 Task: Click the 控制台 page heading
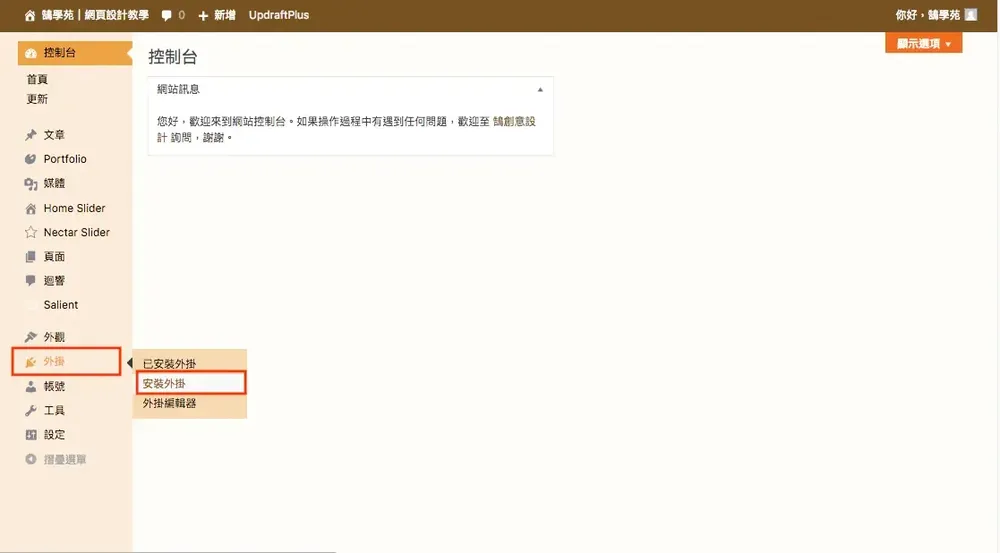[x=173, y=57]
